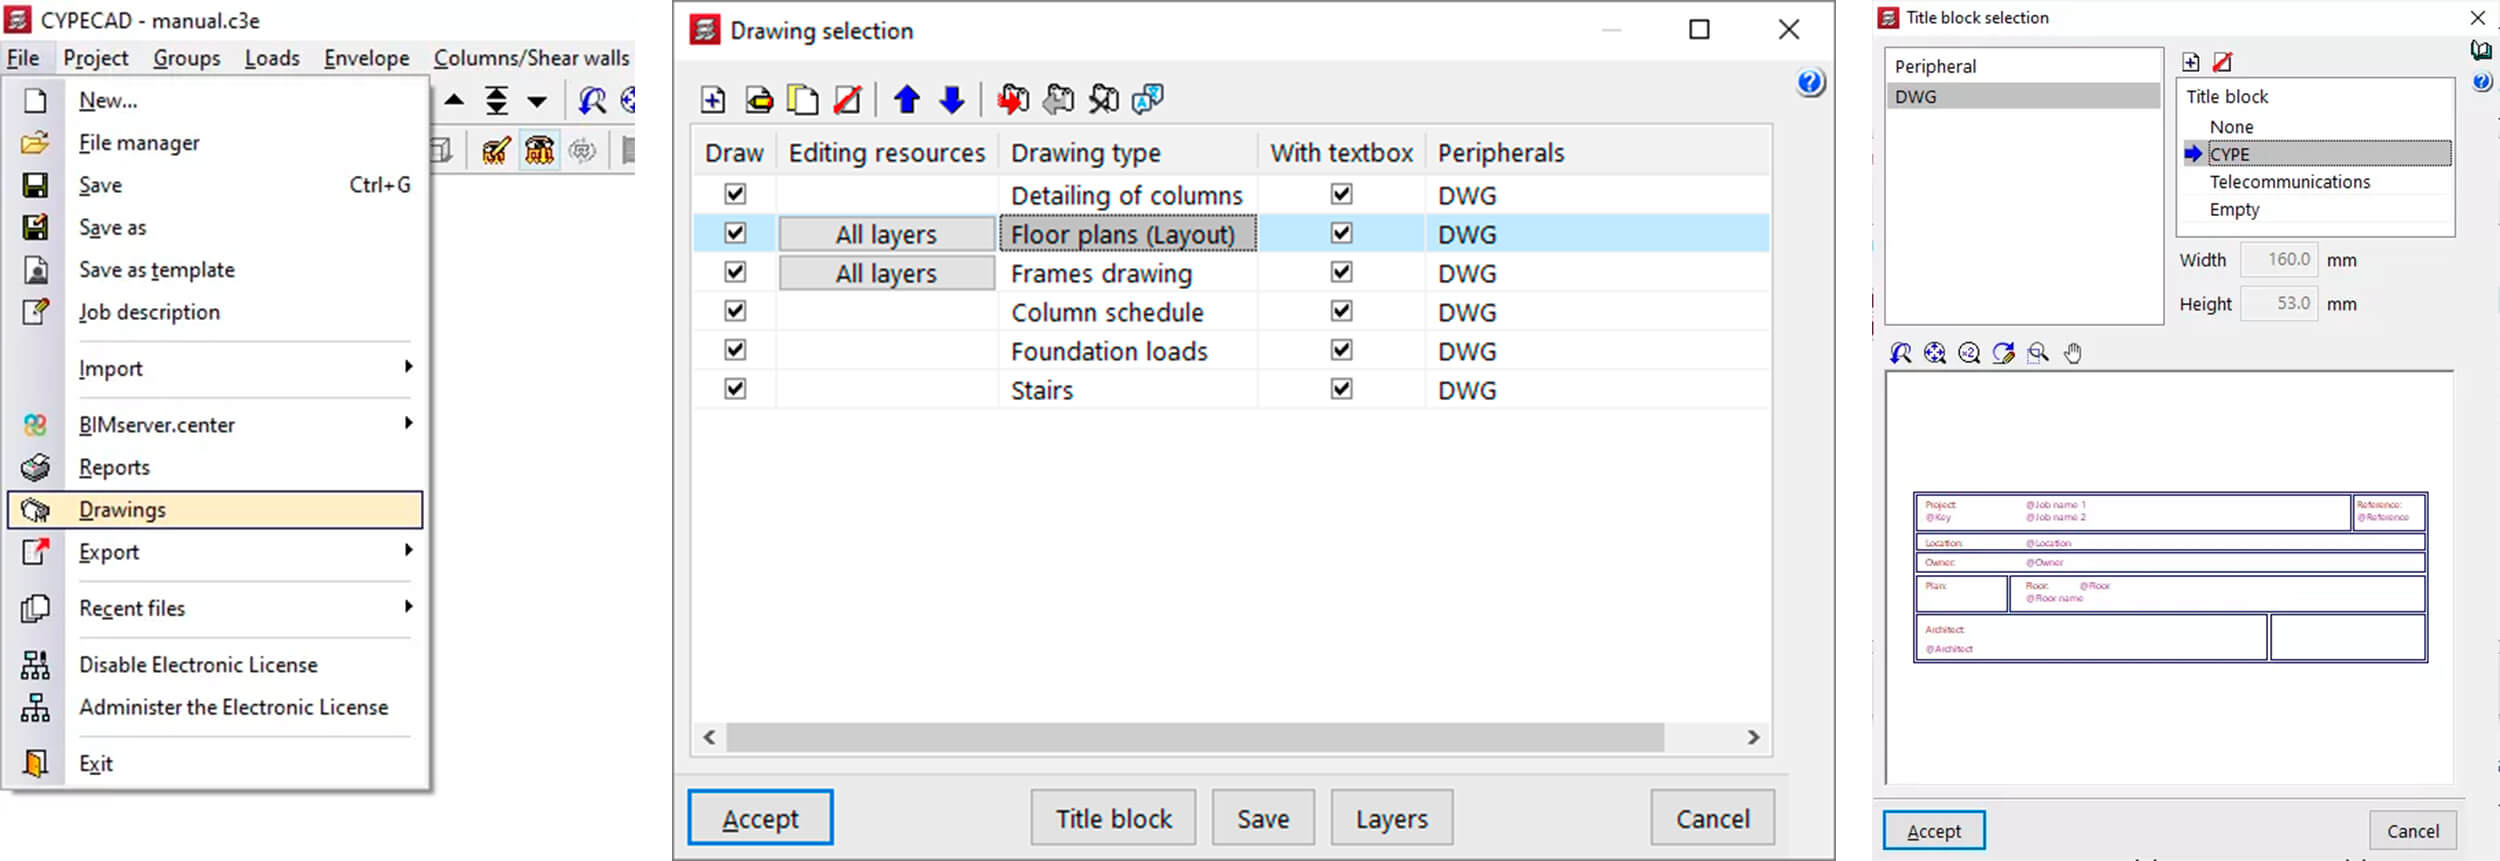Toggle With textbox for Detailing of columns
Image resolution: width=2500 pixels, height=861 pixels.
click(x=1341, y=193)
